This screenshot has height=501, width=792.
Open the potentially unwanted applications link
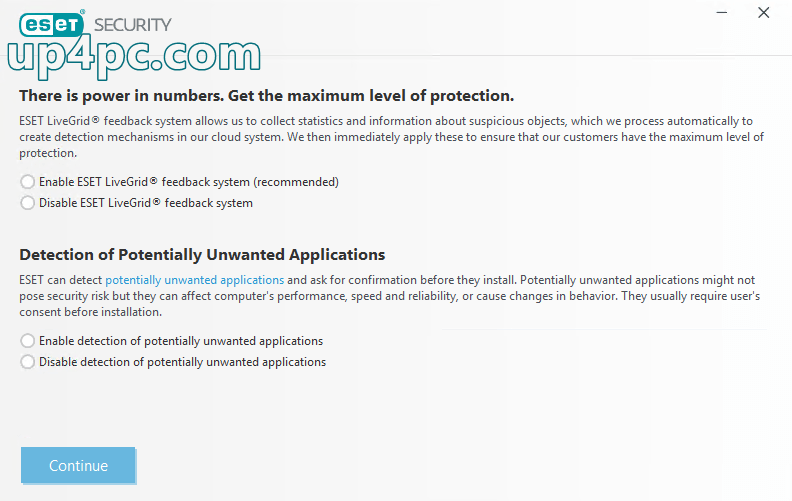point(194,280)
